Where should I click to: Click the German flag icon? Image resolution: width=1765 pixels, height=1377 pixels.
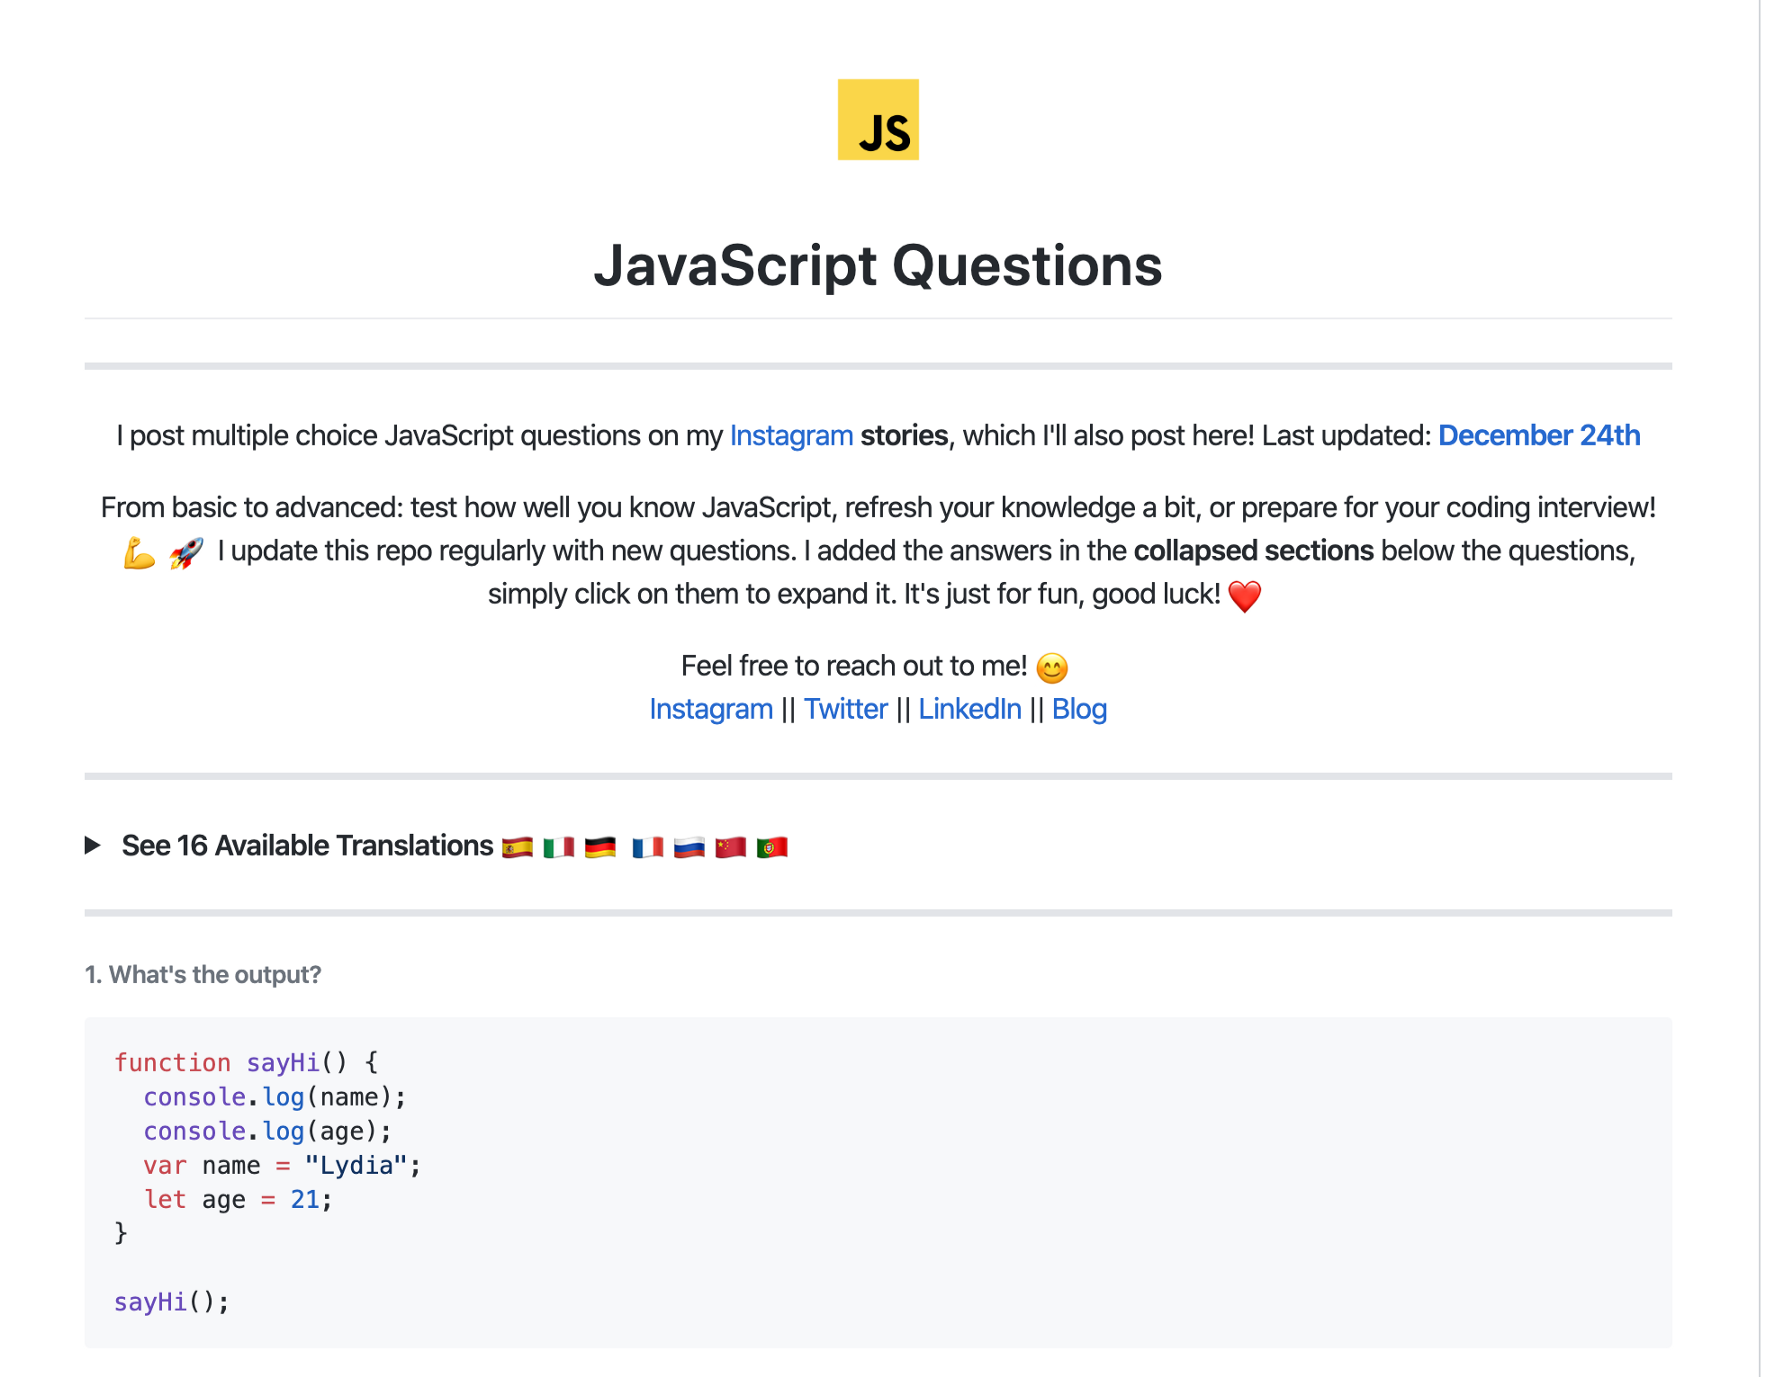(600, 847)
